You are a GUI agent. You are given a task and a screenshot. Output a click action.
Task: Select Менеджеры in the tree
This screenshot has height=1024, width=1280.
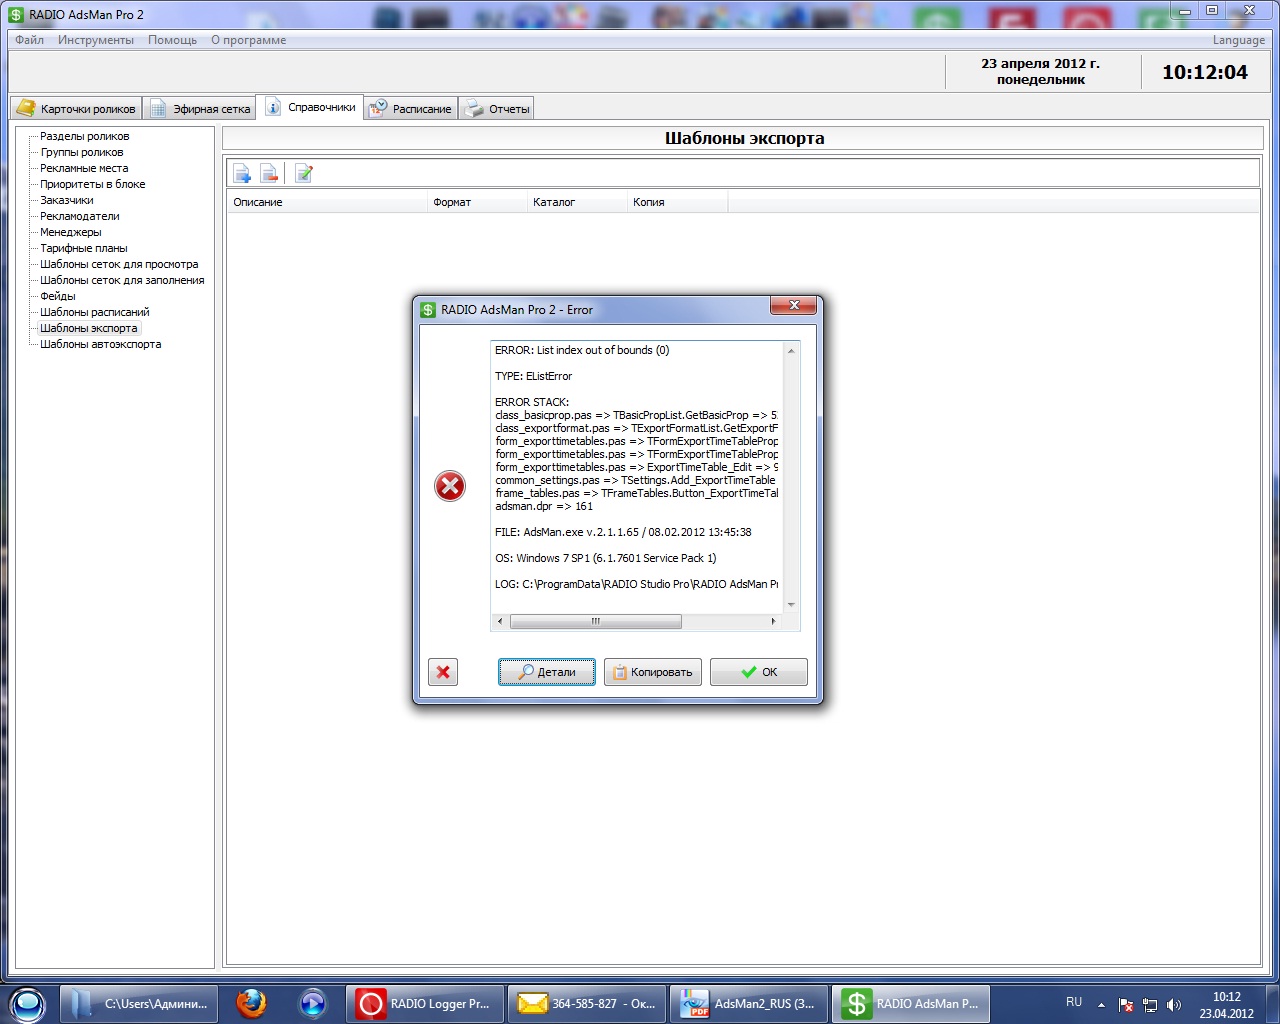71,232
